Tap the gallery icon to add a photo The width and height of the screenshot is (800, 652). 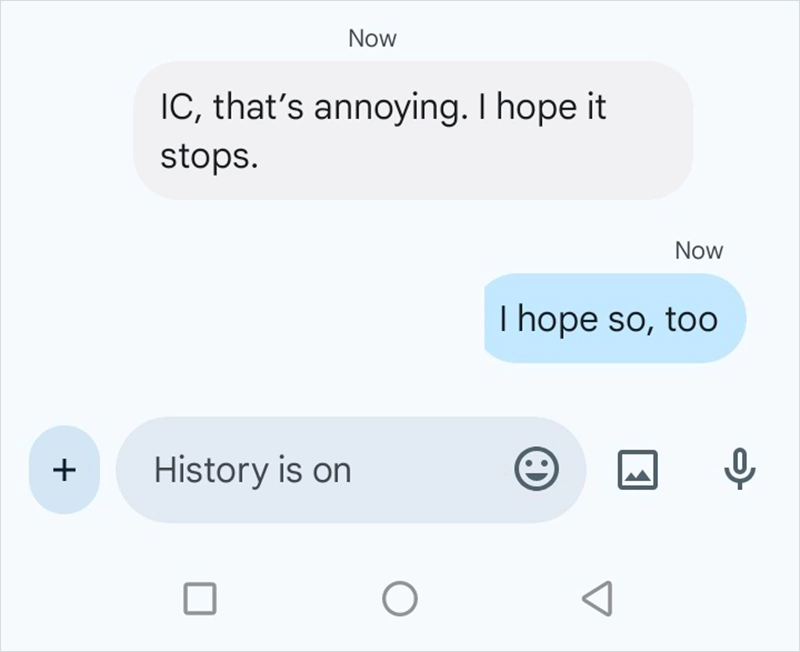(638, 470)
